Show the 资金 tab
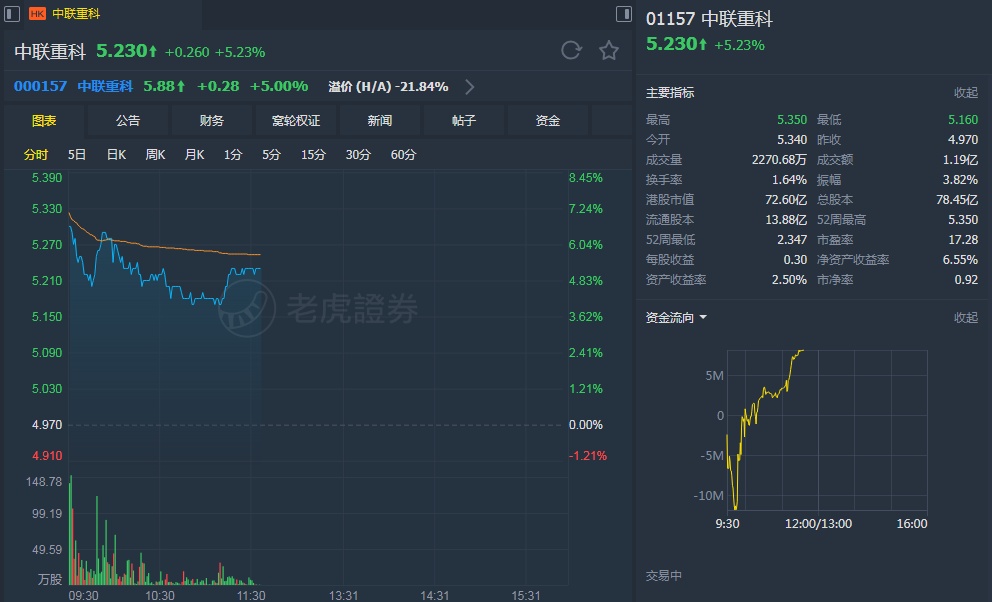The height and width of the screenshot is (602, 992). point(548,121)
